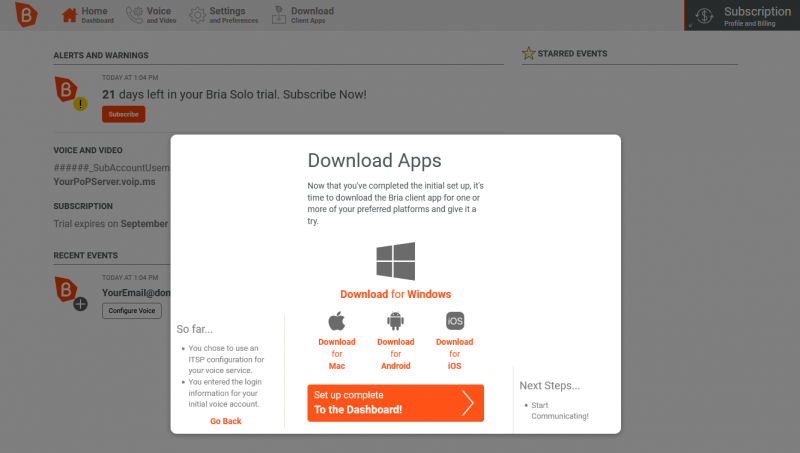The height and width of the screenshot is (453, 800).
Task: Click the Go Back link
Action: [226, 421]
